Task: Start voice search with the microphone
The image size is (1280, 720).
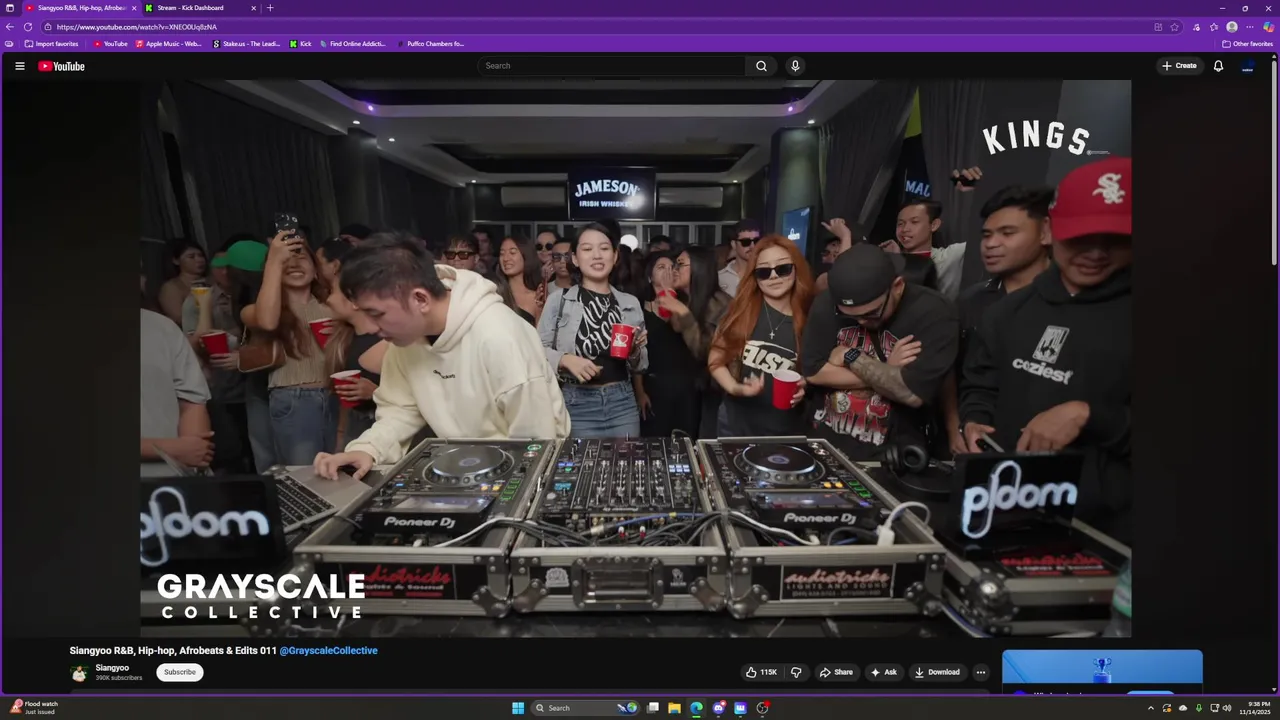Action: click(x=795, y=66)
